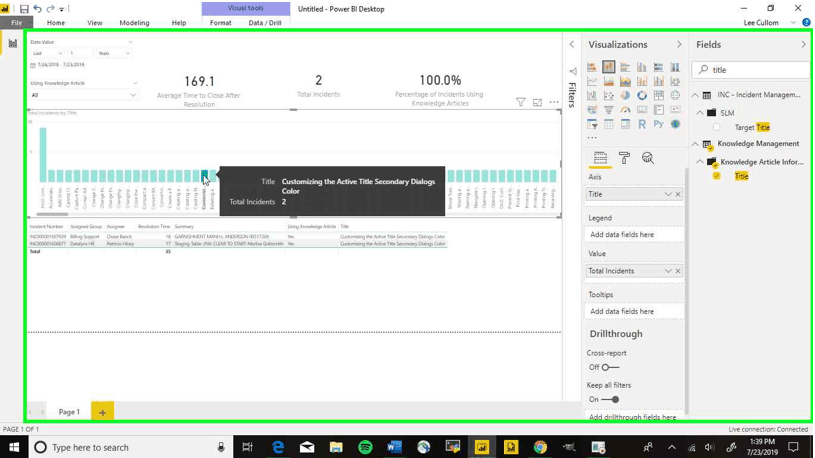Select the map globe visualization
The height and width of the screenshot is (458, 815).
tap(675, 95)
